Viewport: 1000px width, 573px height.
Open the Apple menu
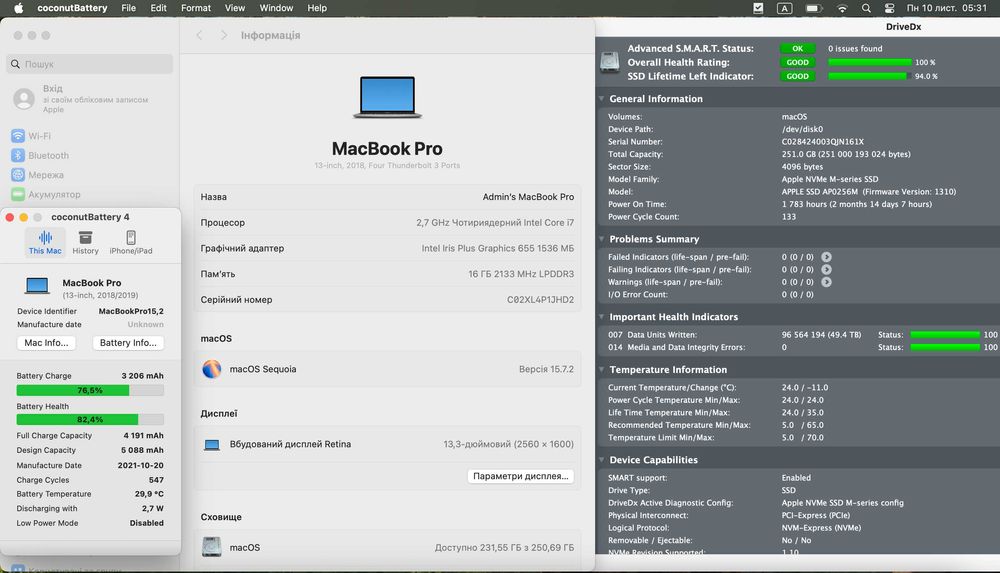[x=18, y=8]
